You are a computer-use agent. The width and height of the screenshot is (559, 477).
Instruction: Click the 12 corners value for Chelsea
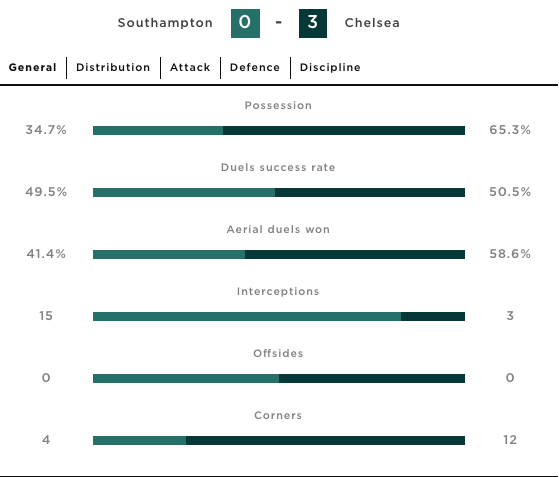[x=510, y=440]
